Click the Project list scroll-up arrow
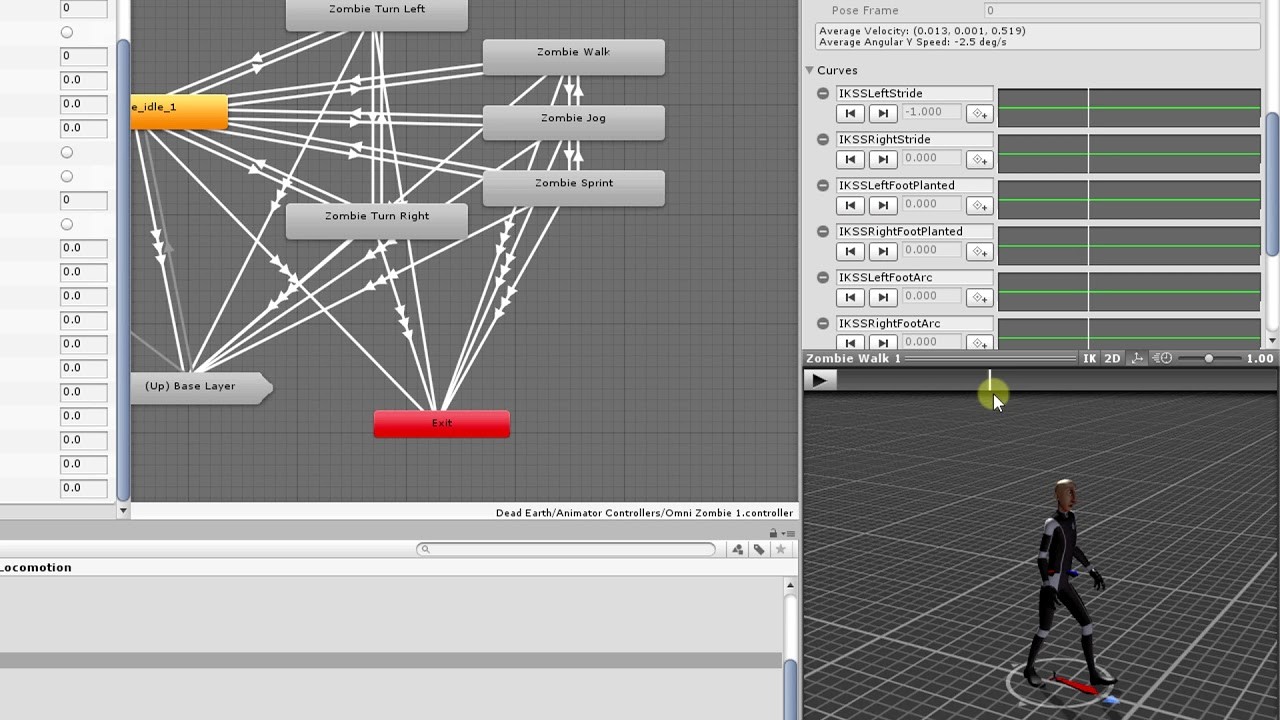Screen dimensions: 1280x720 pyautogui.click(x=790, y=584)
